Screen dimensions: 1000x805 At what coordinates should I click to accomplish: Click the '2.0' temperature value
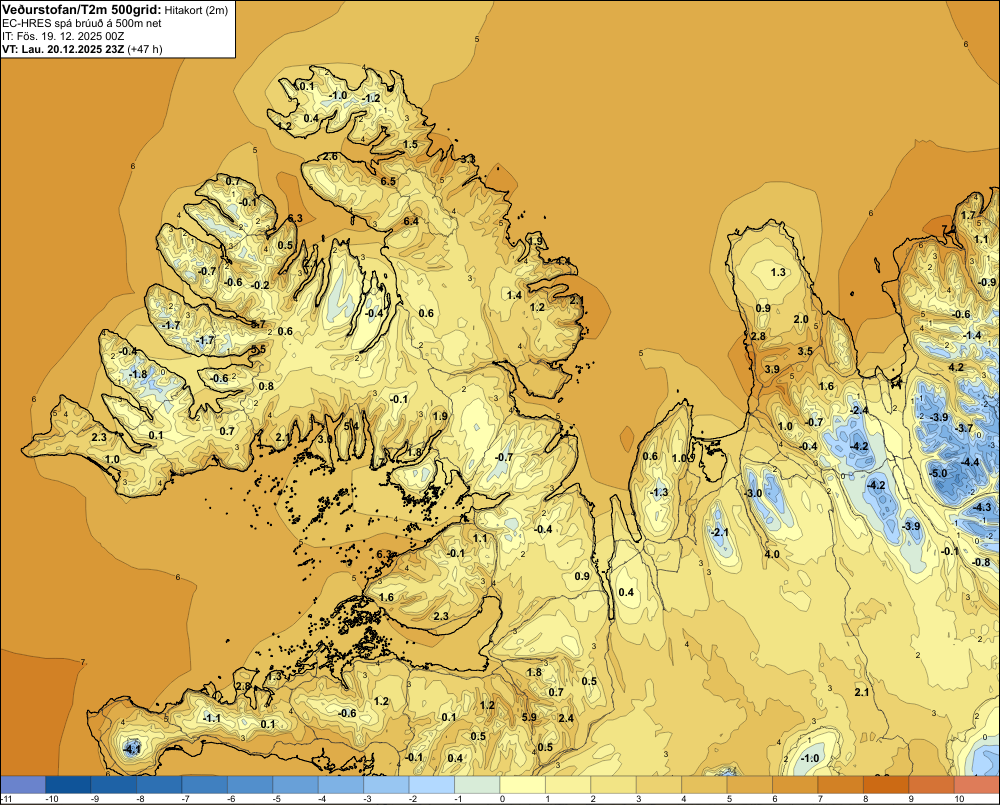[801, 320]
